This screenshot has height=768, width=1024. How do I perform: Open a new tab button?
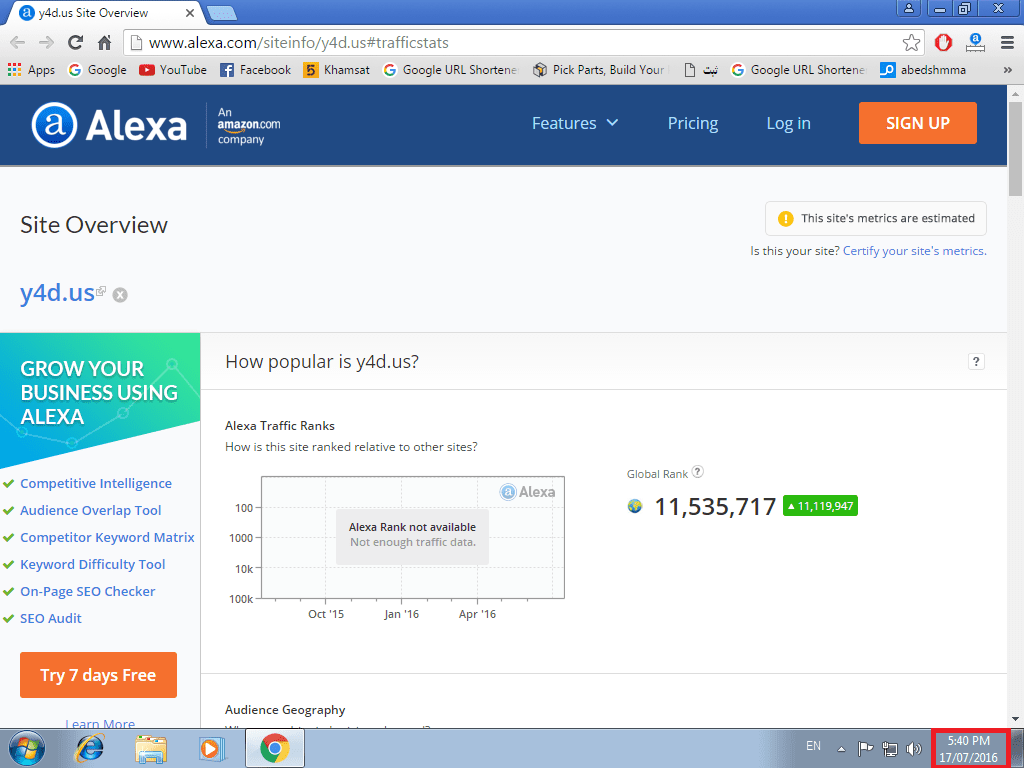(221, 14)
